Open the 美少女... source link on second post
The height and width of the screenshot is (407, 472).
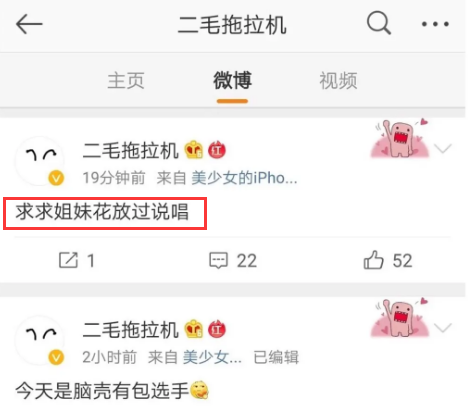[212, 357]
